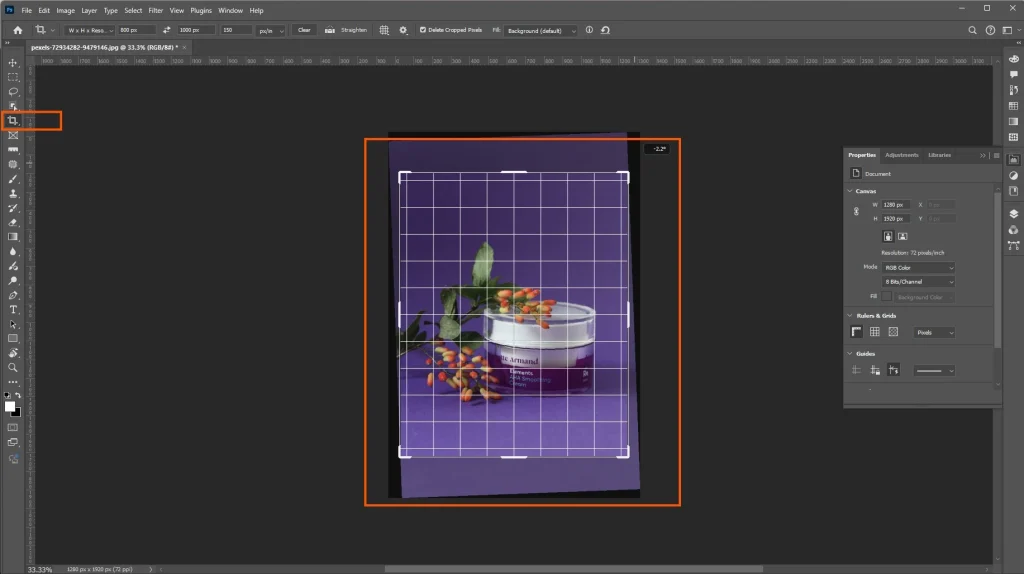Open the crop ratio preset dropdown

[89, 30]
